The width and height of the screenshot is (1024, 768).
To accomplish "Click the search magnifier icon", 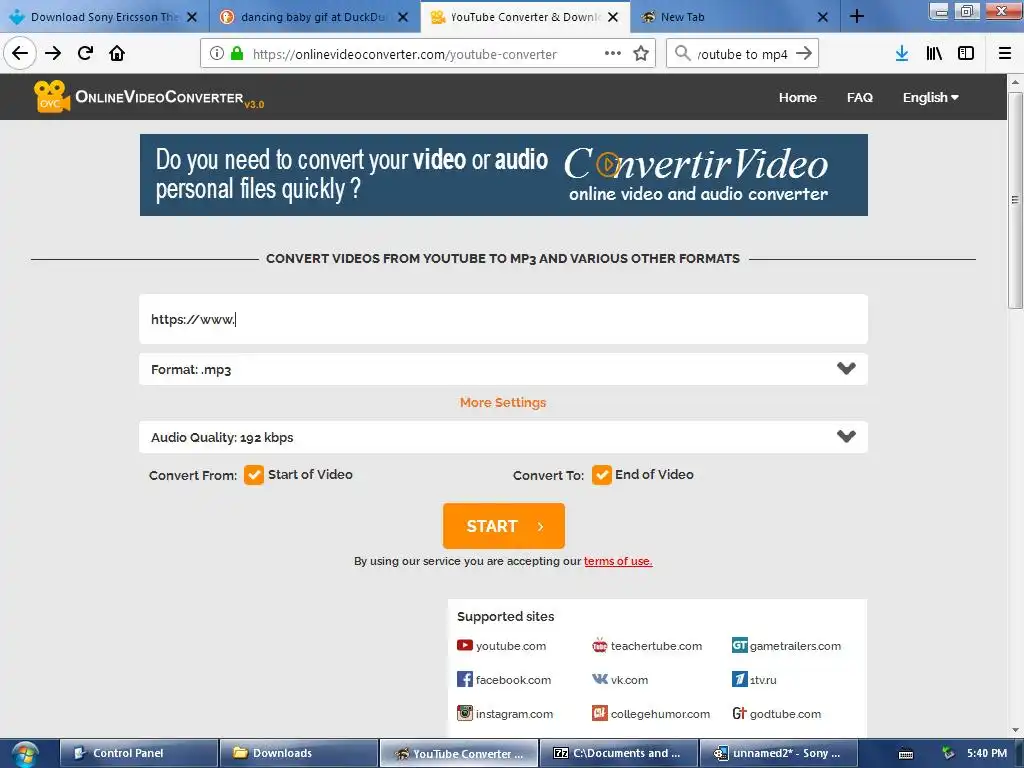I will click(682, 54).
